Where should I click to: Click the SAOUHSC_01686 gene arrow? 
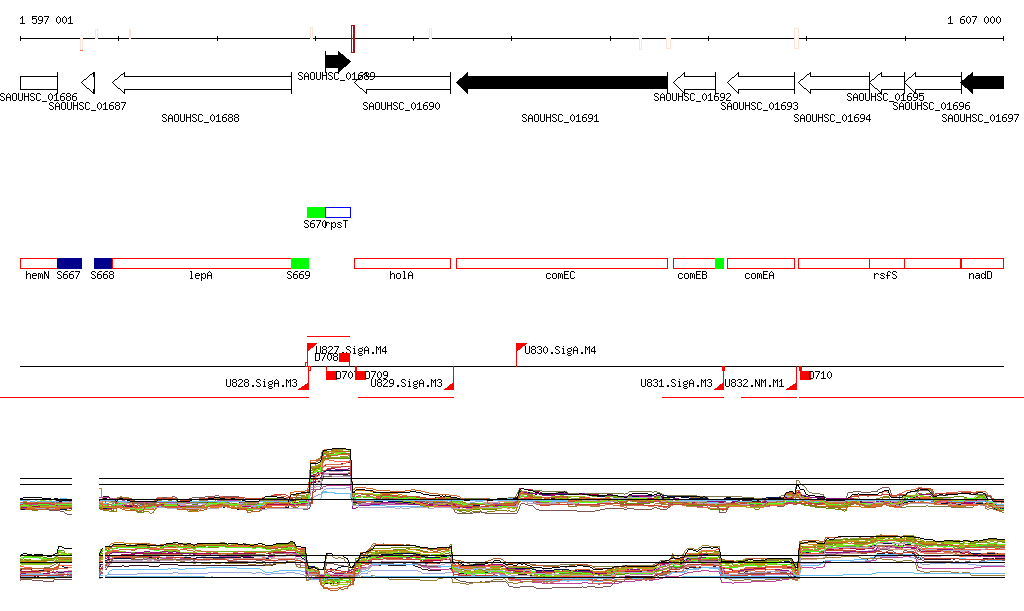(x=39, y=83)
